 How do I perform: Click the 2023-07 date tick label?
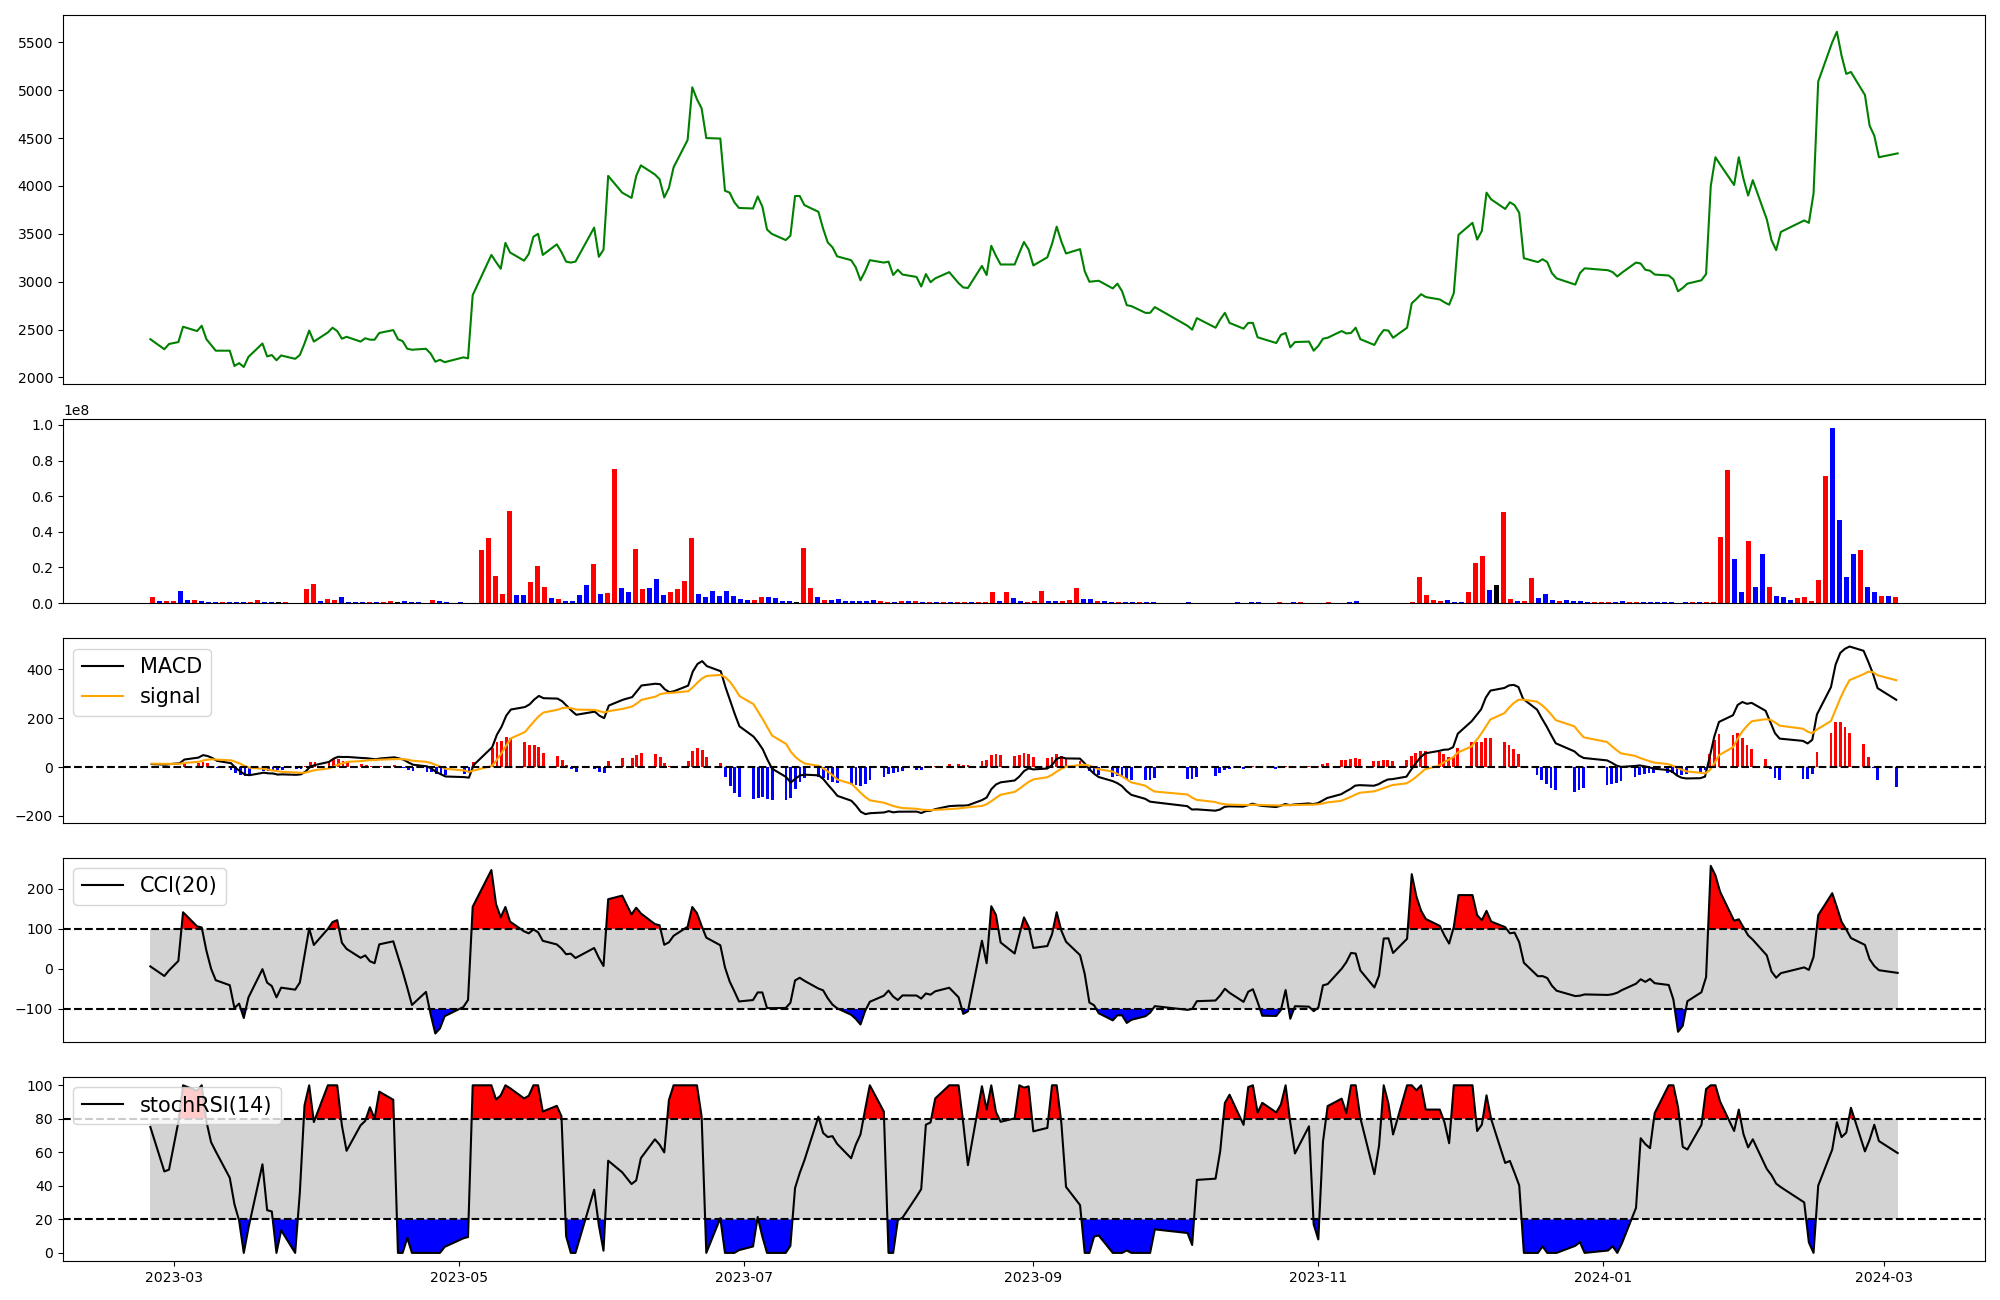click(745, 1277)
